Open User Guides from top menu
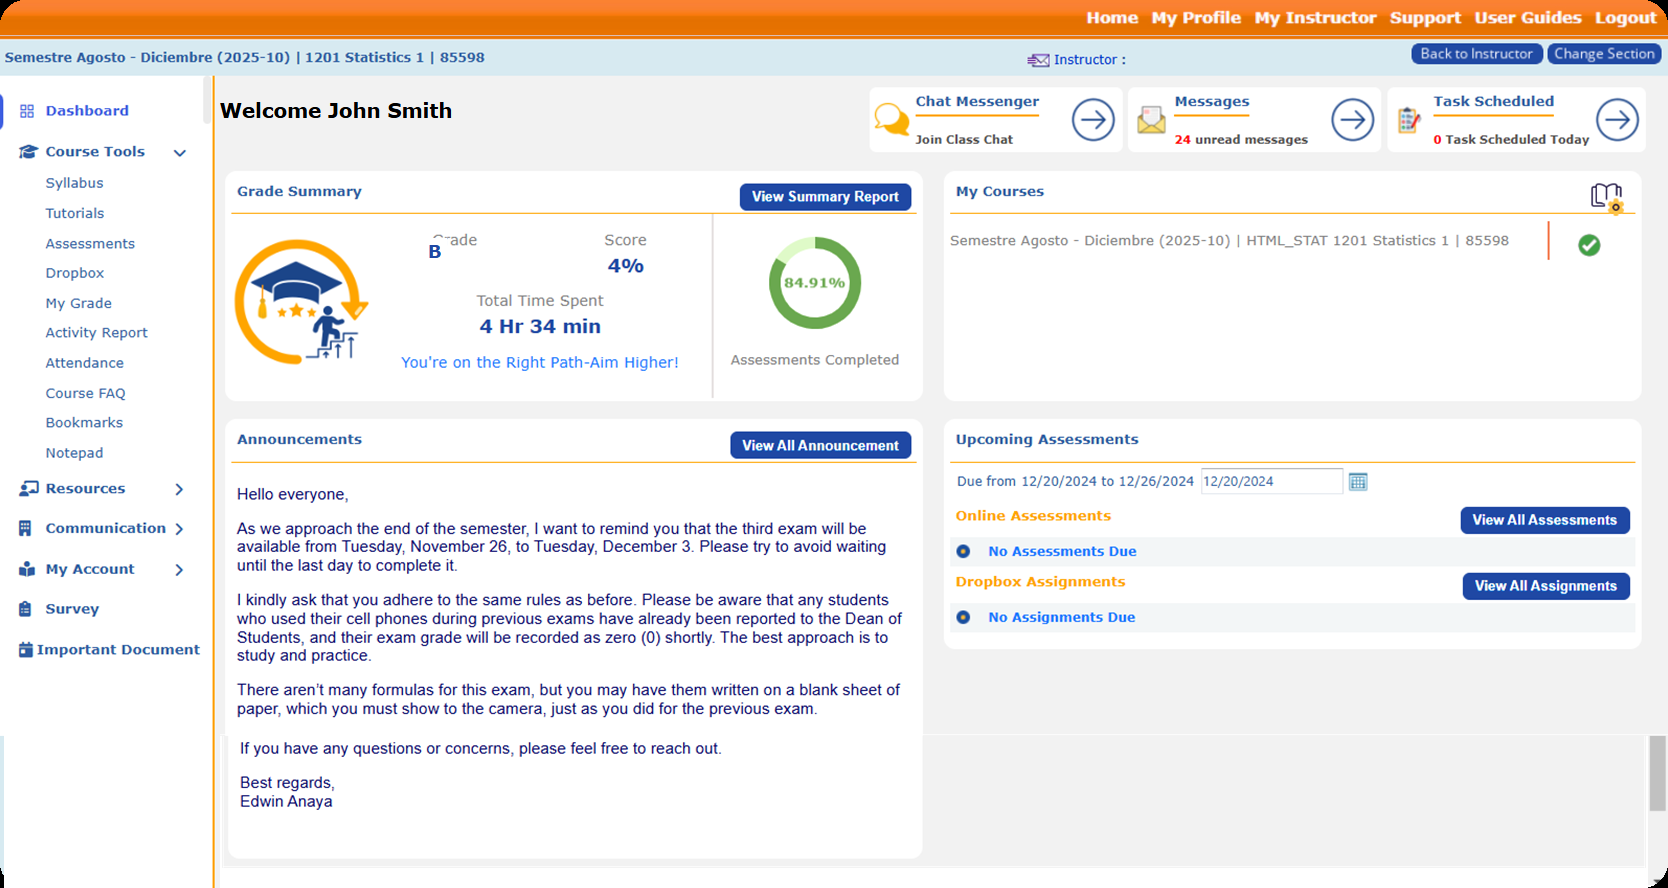The image size is (1668, 888). tap(1527, 18)
